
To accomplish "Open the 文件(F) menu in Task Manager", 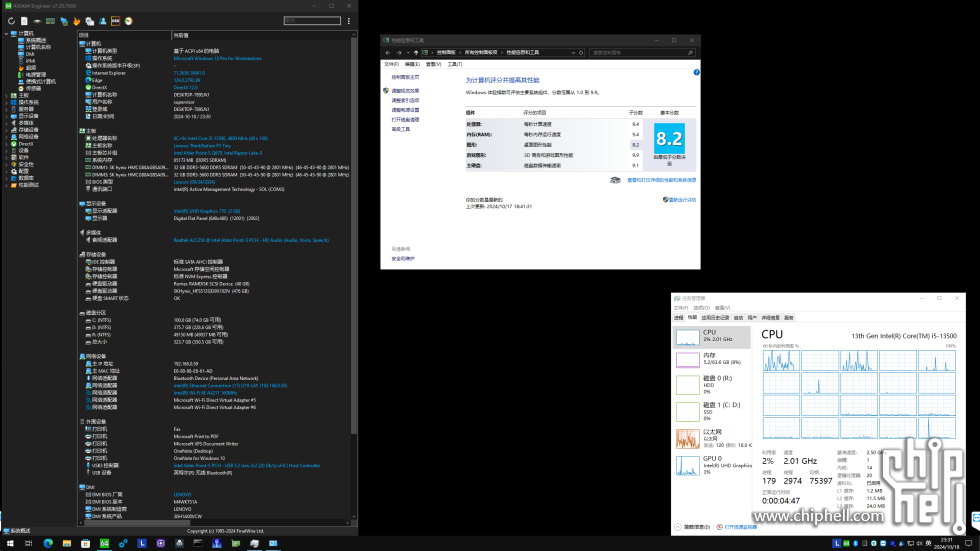I will [x=680, y=308].
